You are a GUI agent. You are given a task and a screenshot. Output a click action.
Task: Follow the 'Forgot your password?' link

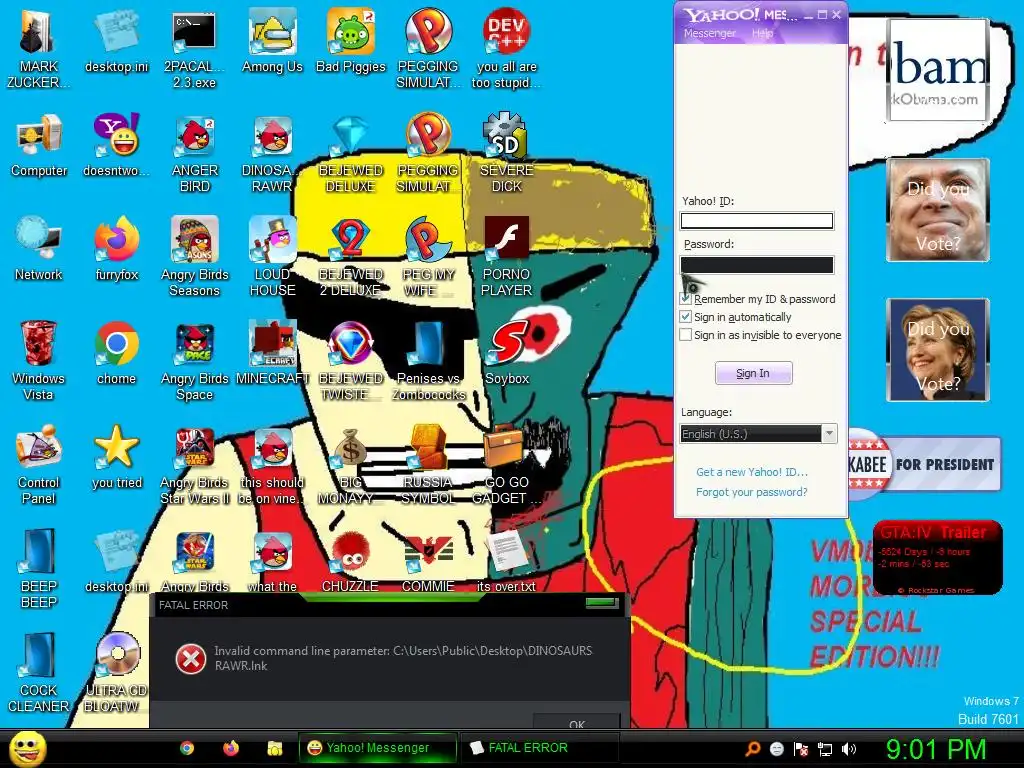pyautogui.click(x=752, y=492)
